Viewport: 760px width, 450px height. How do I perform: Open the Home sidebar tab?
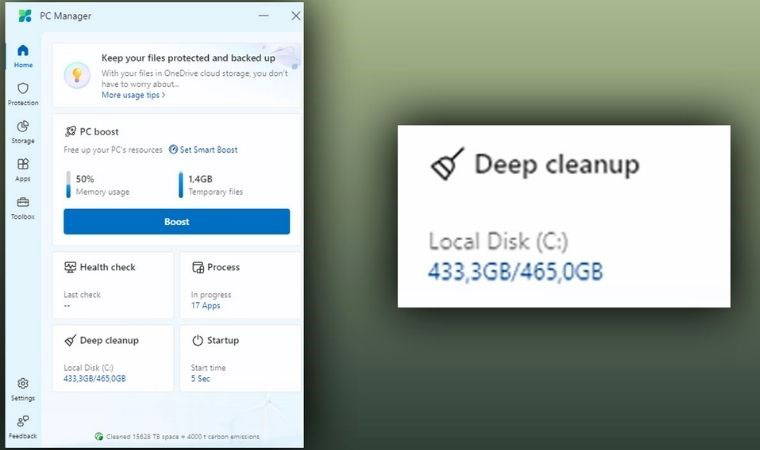click(x=23, y=55)
